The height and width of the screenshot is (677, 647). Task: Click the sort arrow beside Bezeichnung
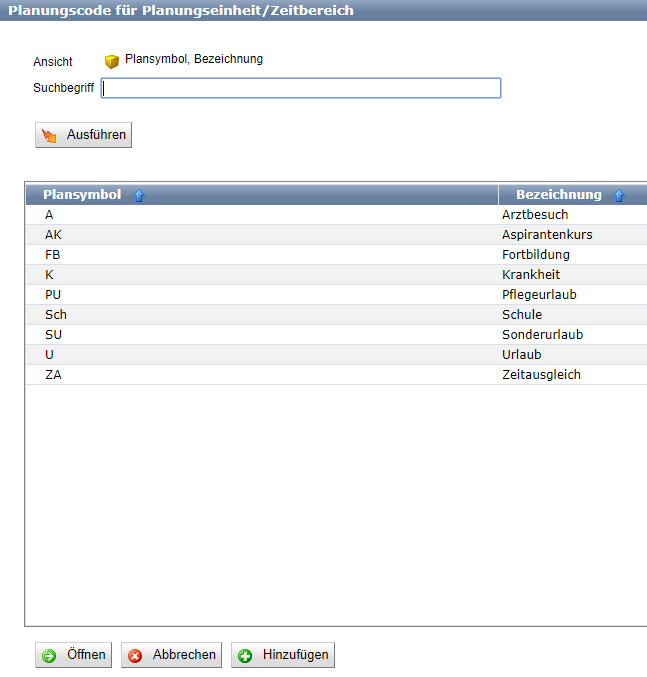619,195
